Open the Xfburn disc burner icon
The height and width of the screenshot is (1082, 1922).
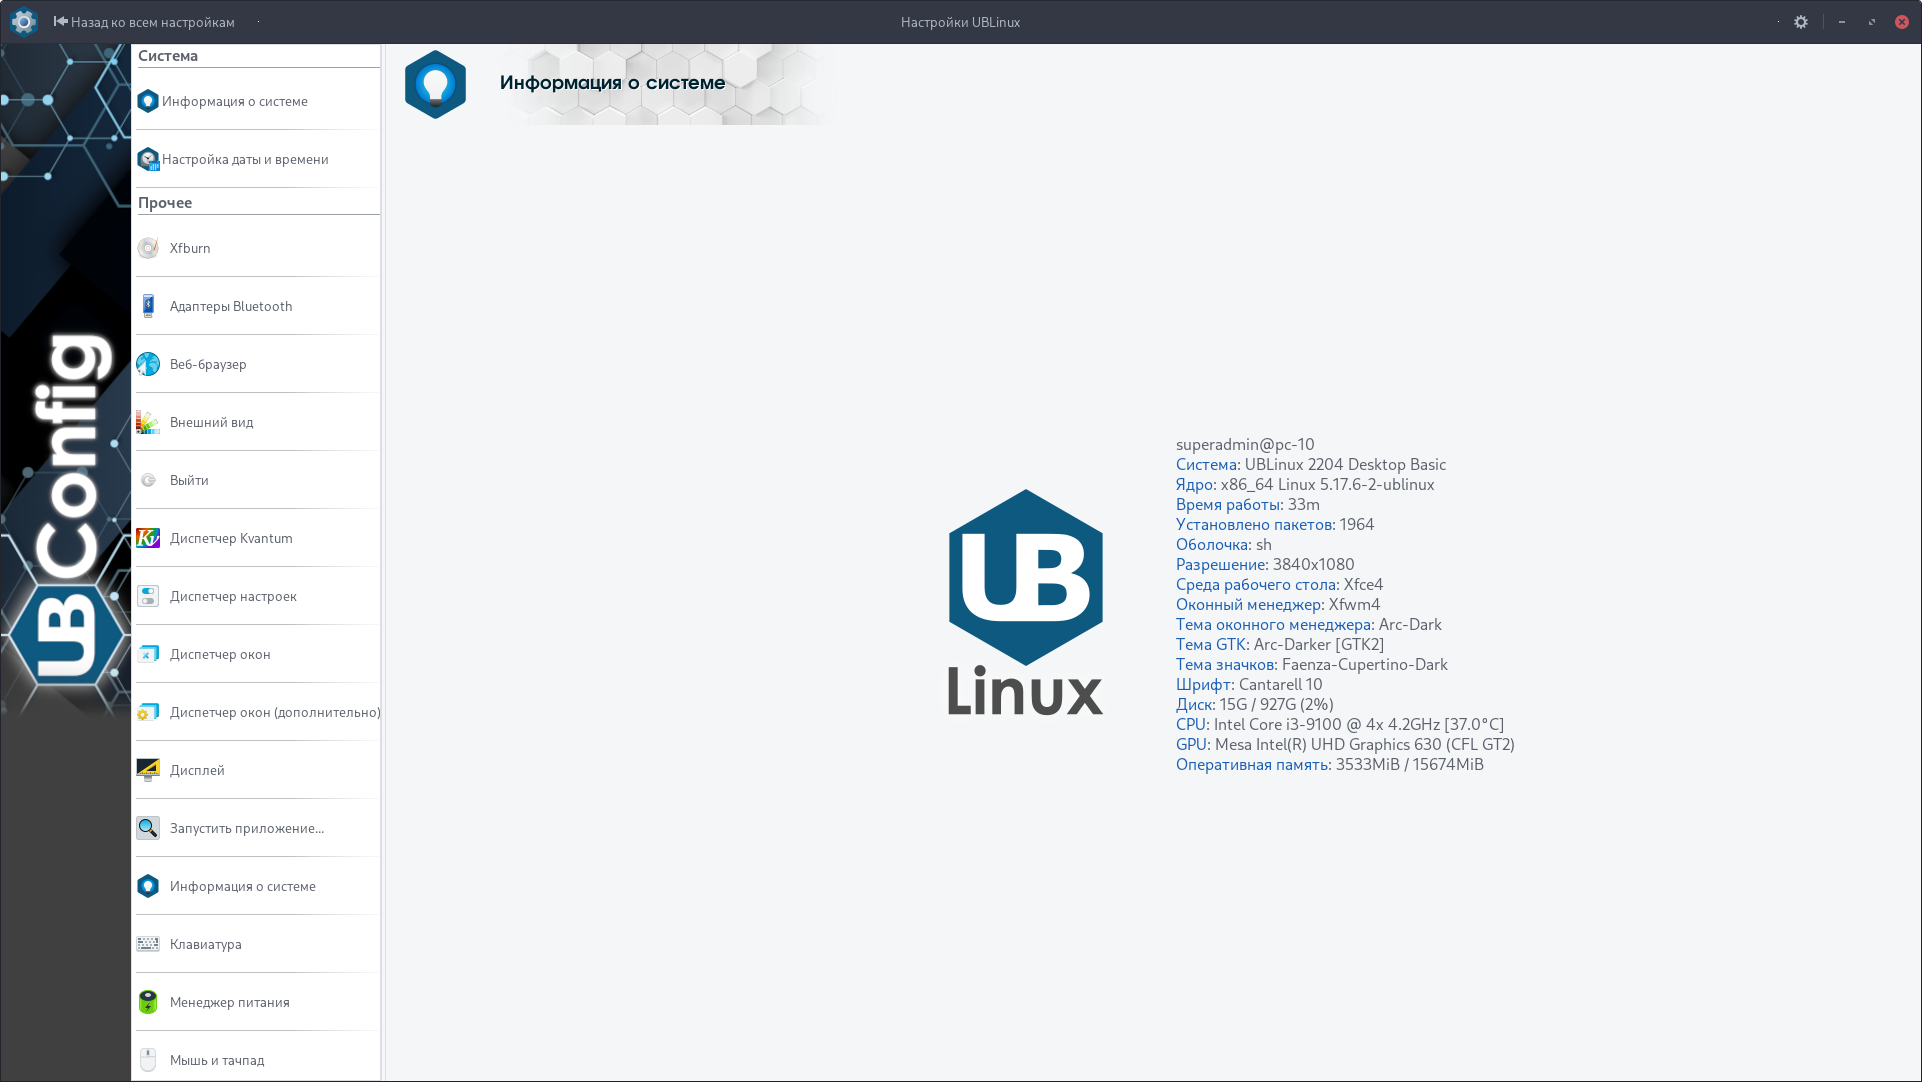148,248
